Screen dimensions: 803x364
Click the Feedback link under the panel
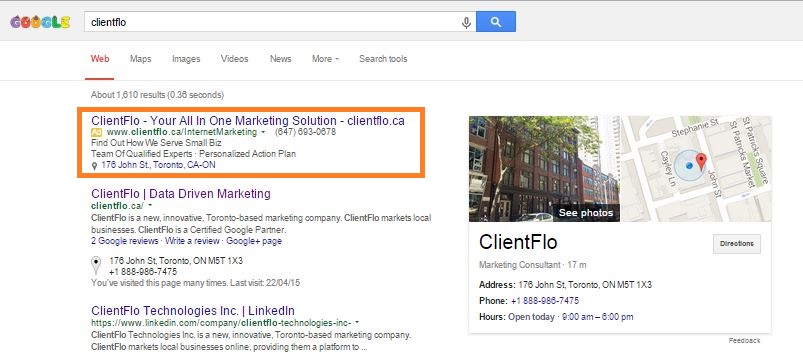(x=745, y=340)
